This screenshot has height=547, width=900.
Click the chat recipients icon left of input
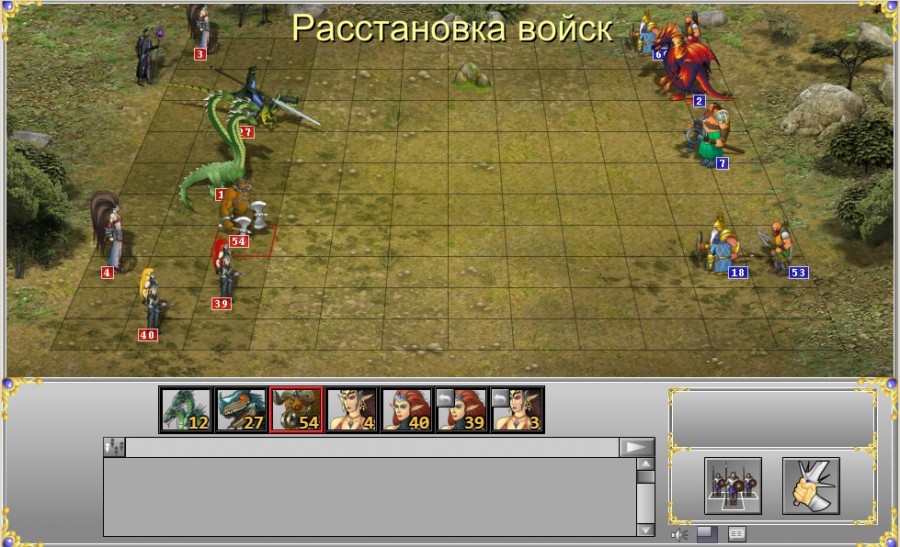(114, 447)
